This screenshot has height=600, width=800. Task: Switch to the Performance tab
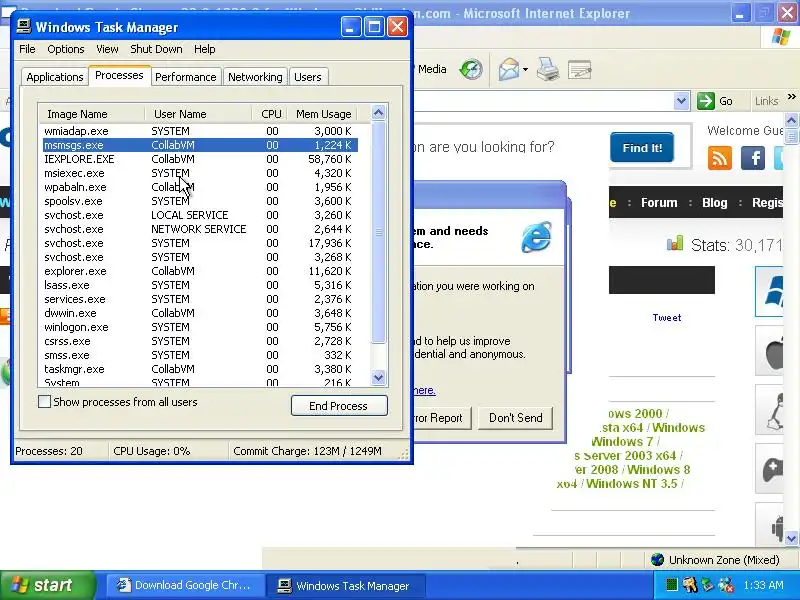point(186,77)
